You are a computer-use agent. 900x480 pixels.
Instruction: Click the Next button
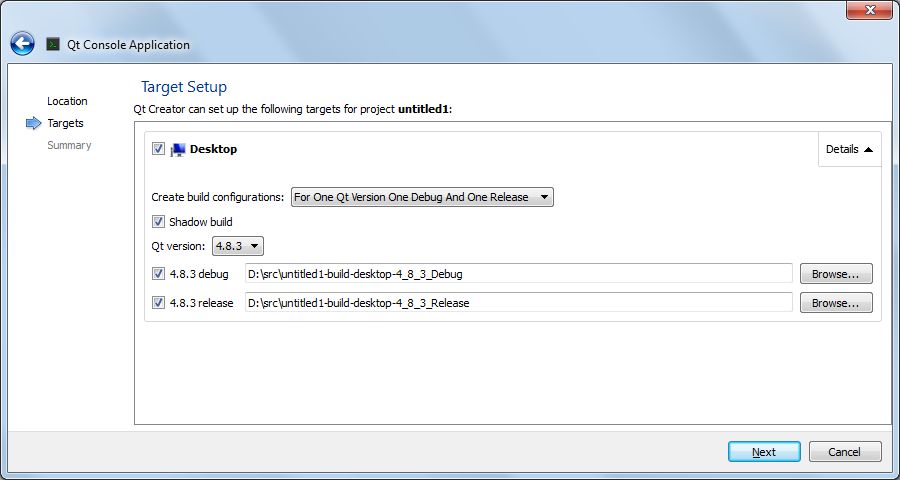click(764, 452)
